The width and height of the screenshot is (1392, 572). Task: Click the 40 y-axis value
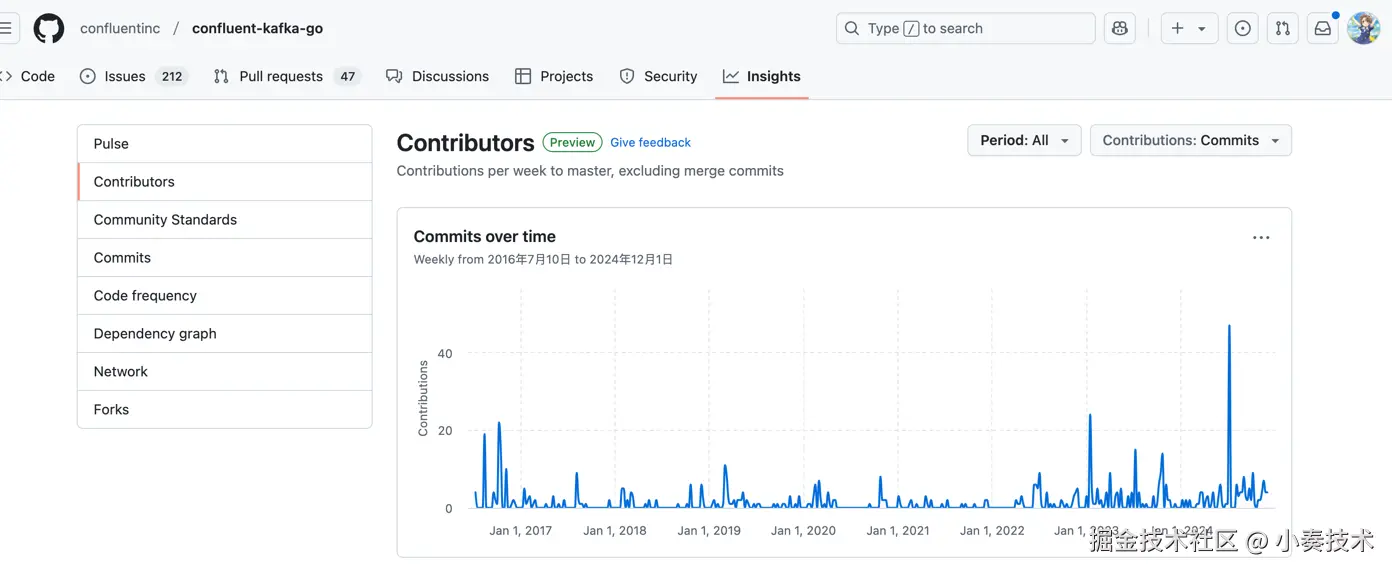[445, 354]
